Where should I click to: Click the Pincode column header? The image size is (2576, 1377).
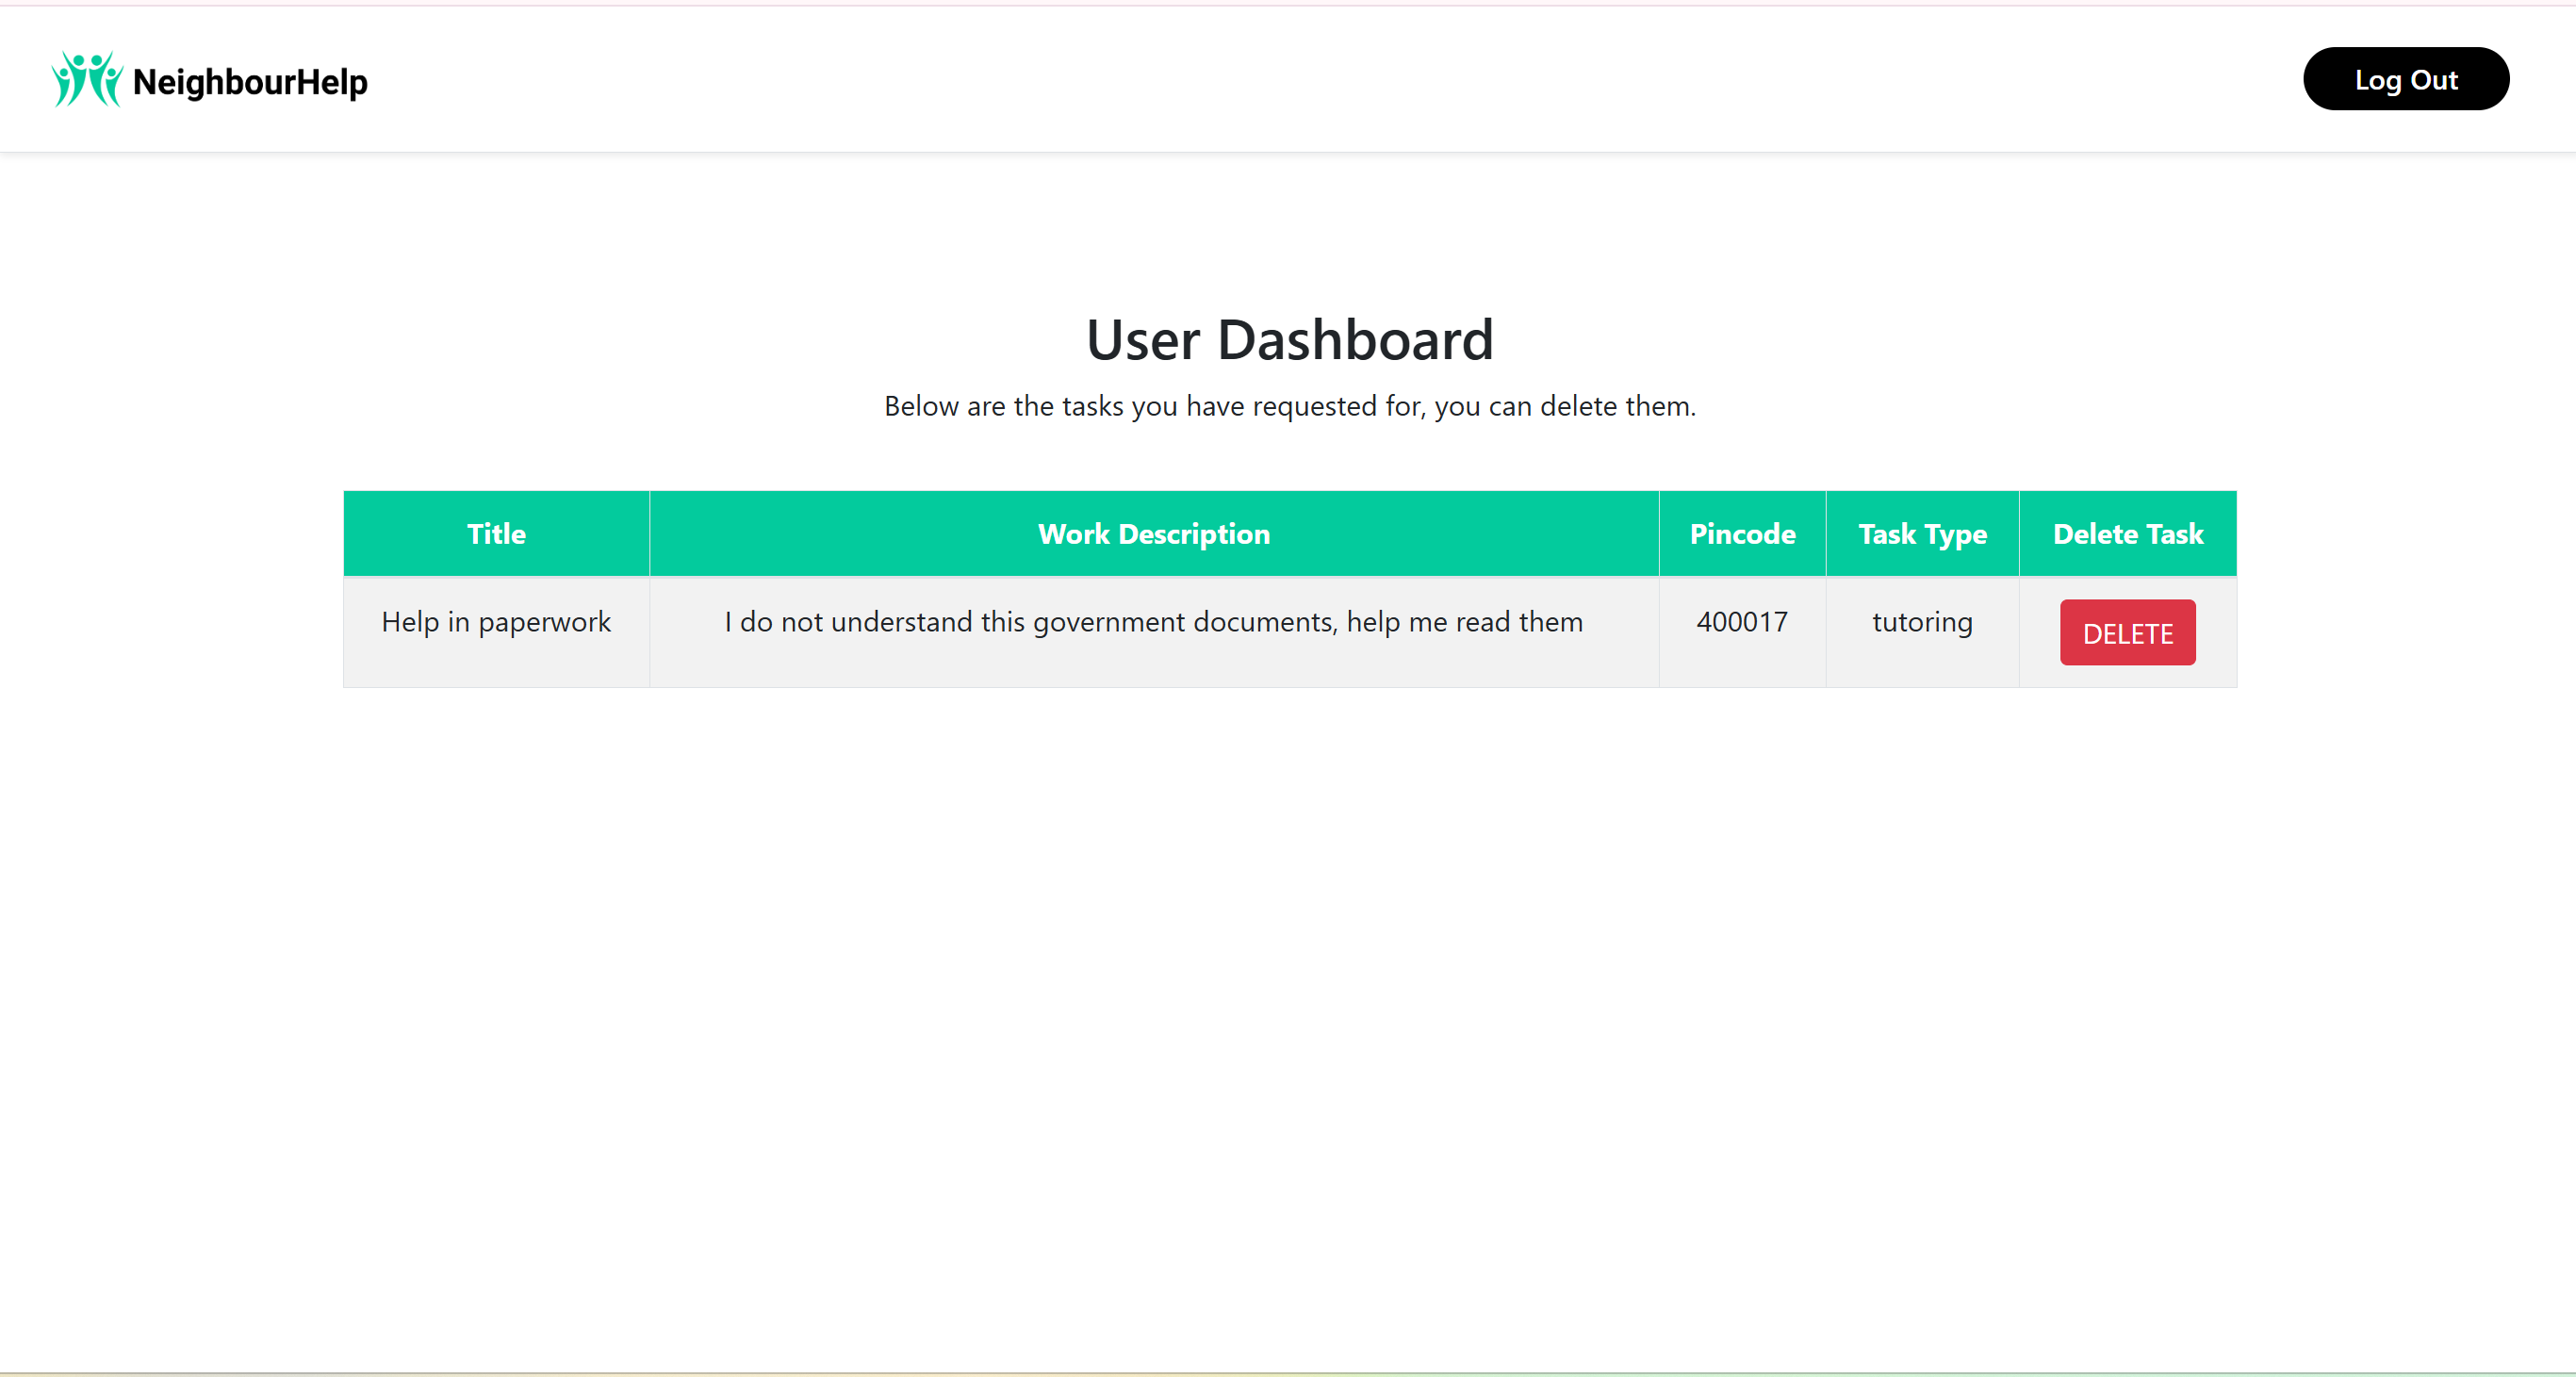(x=1741, y=534)
